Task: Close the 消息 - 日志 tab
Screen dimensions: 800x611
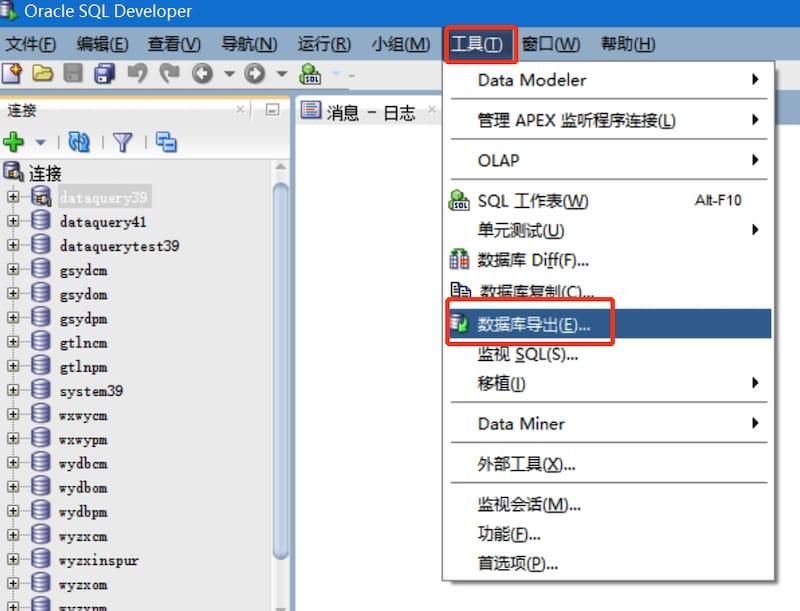Action: point(432,109)
